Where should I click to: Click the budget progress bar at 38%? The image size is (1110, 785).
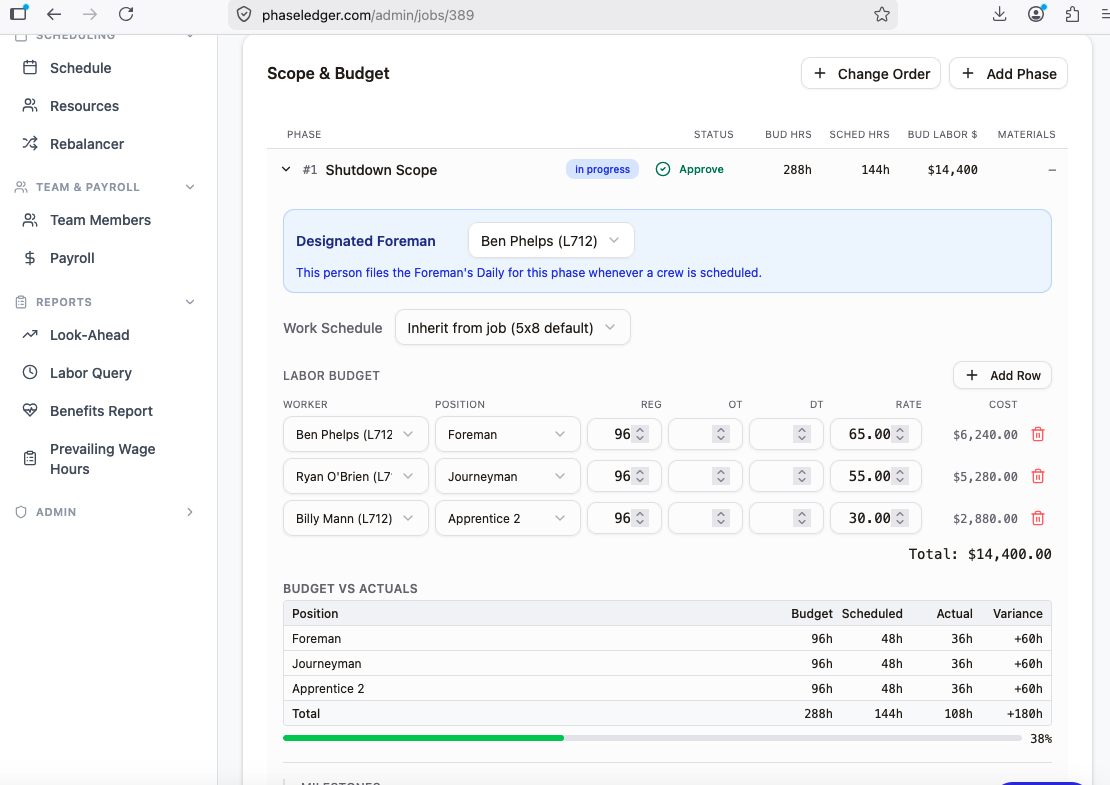652,738
